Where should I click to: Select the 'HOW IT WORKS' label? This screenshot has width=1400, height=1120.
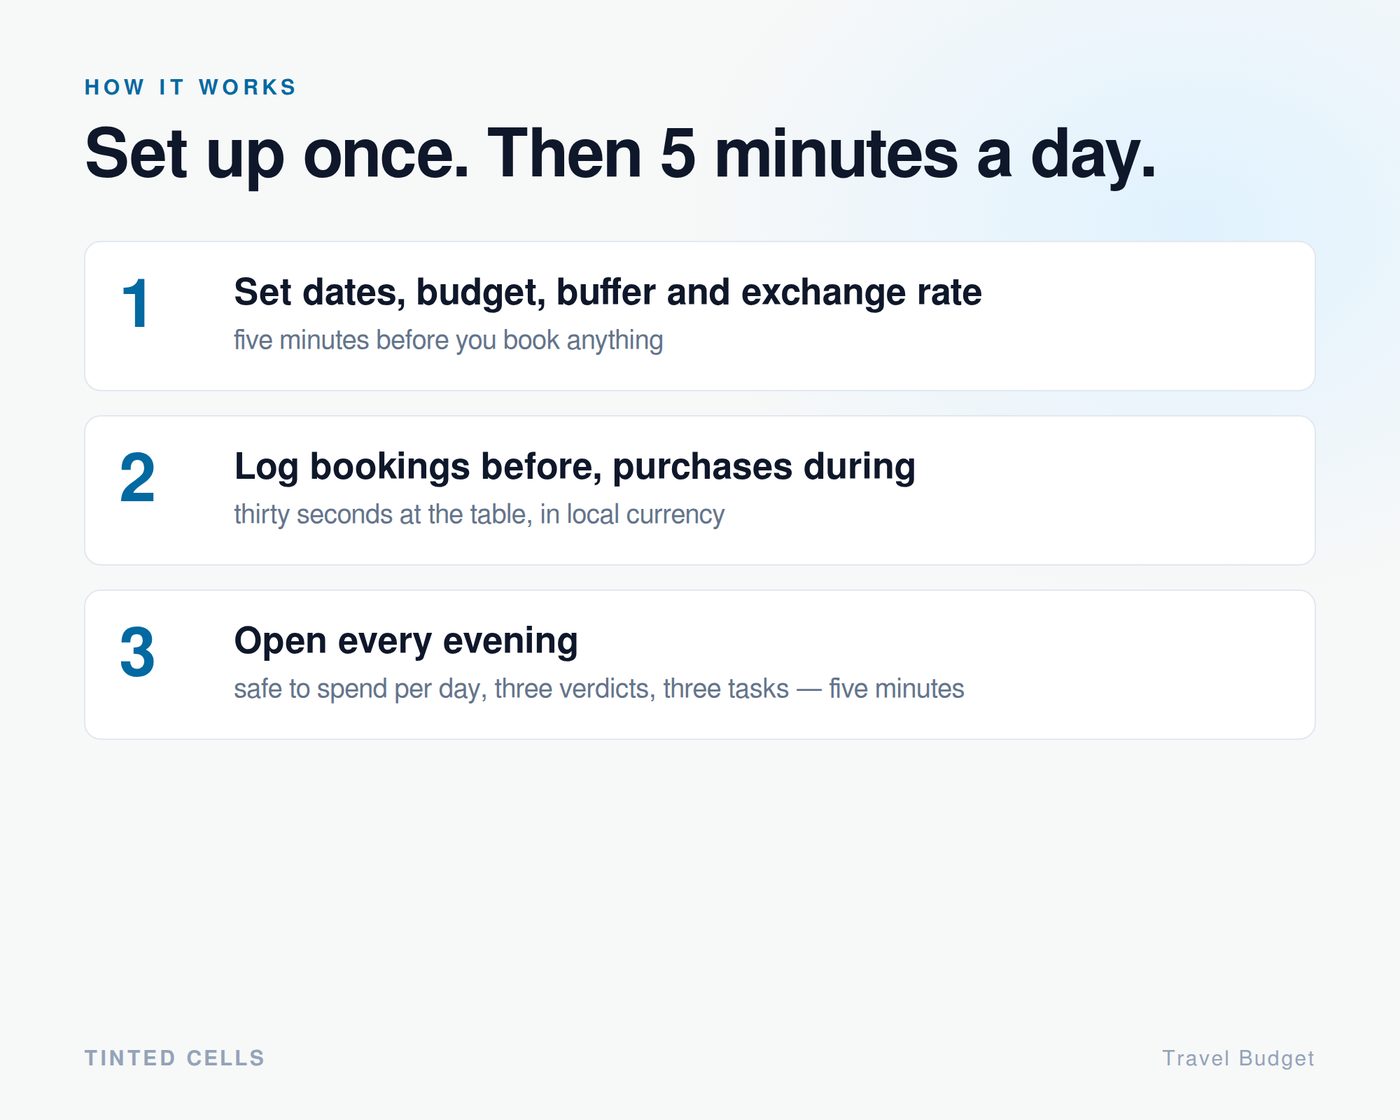(x=190, y=87)
